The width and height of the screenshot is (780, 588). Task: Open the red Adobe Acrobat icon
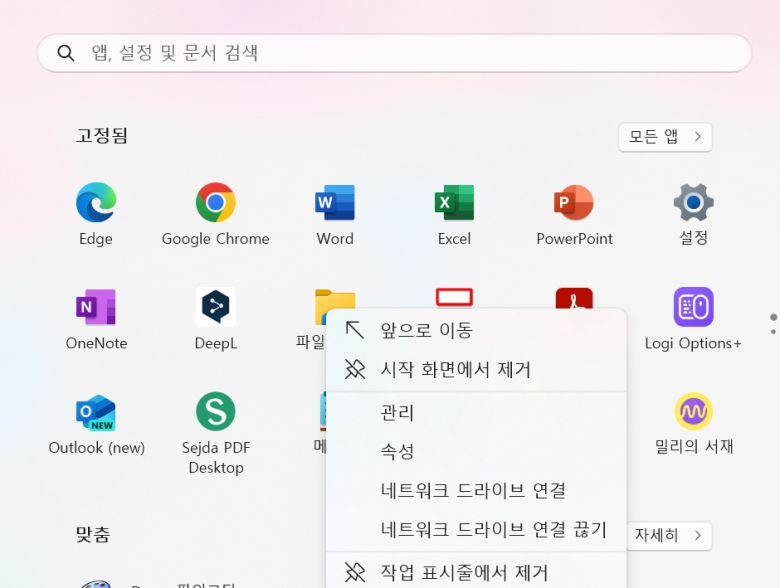[x=574, y=297]
